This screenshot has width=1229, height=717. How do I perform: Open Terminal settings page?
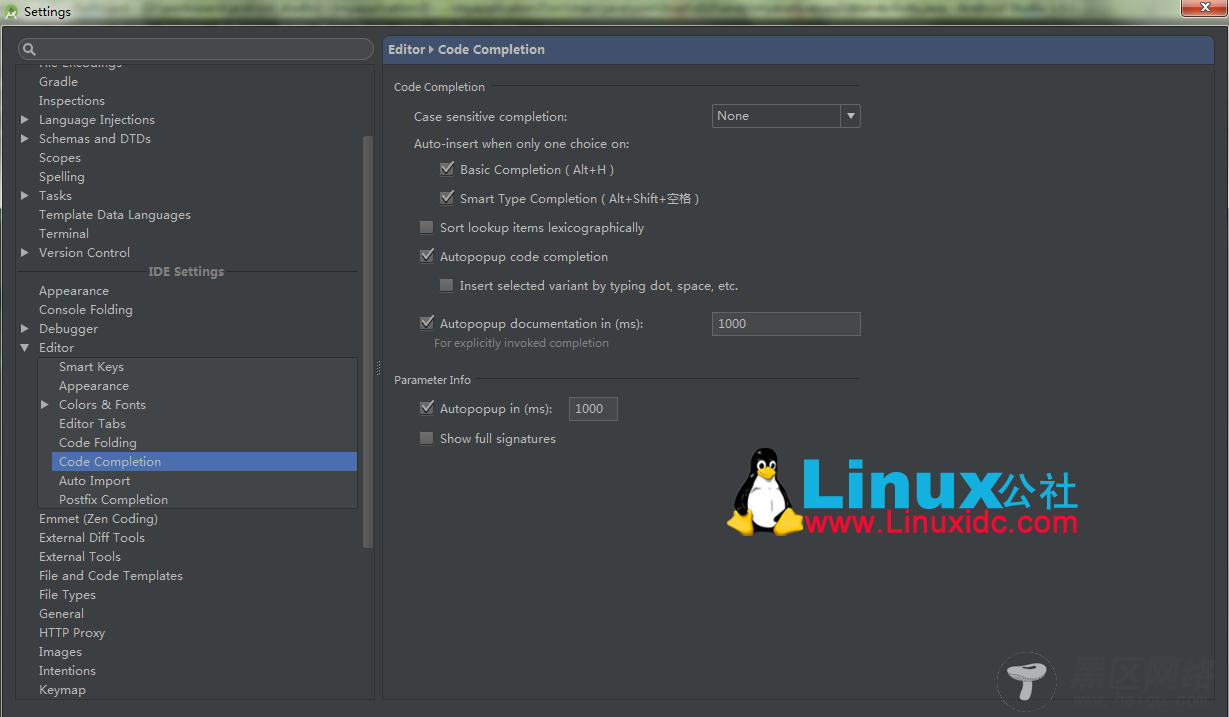coord(64,234)
